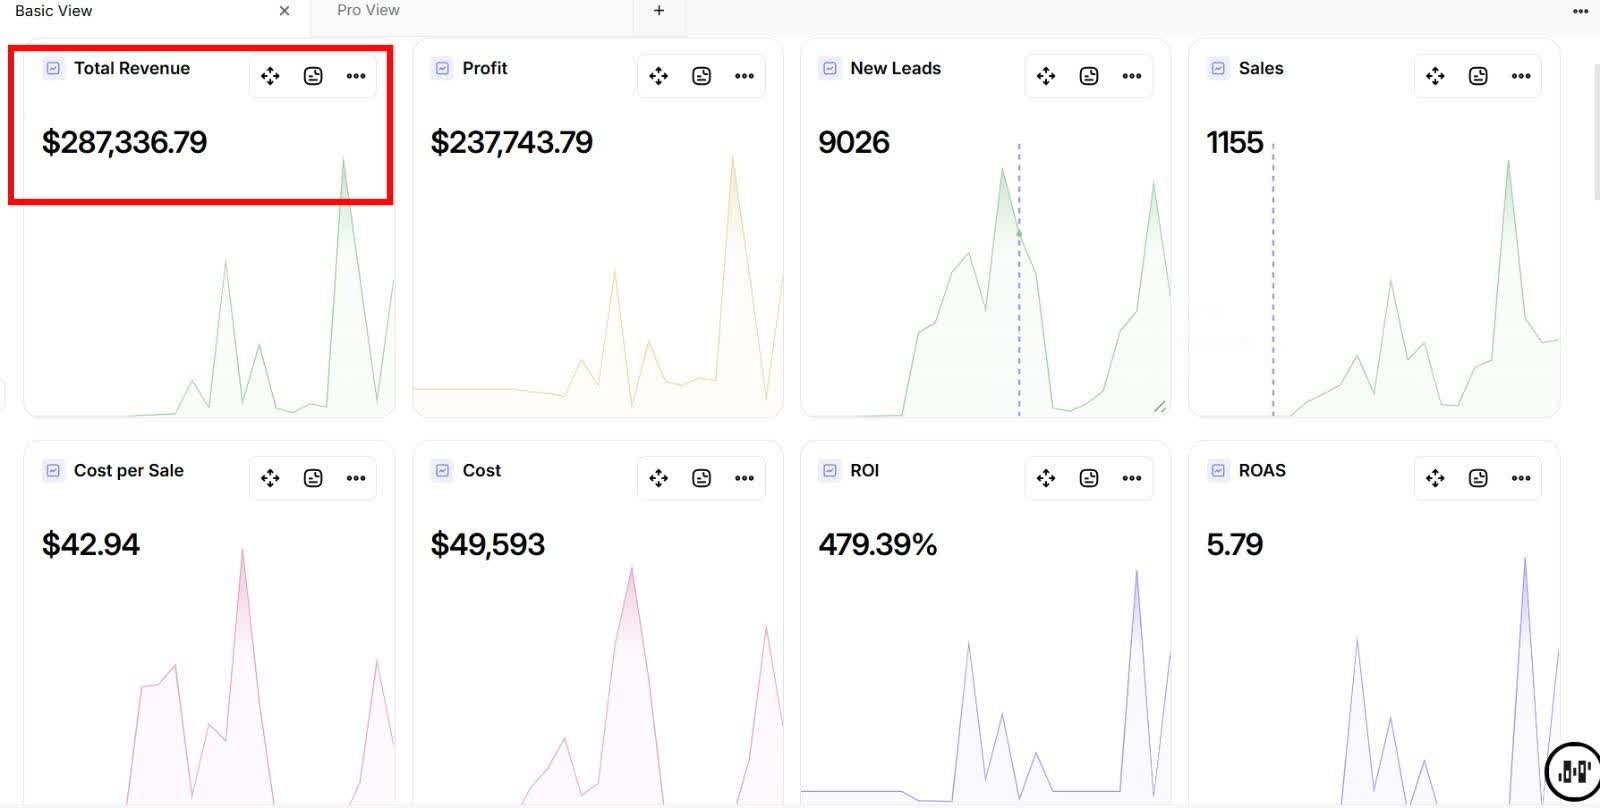Viewport: 1600px width, 808px height.
Task: Open the three-dot menu on Cost per Sale card
Action: pyautogui.click(x=356, y=478)
